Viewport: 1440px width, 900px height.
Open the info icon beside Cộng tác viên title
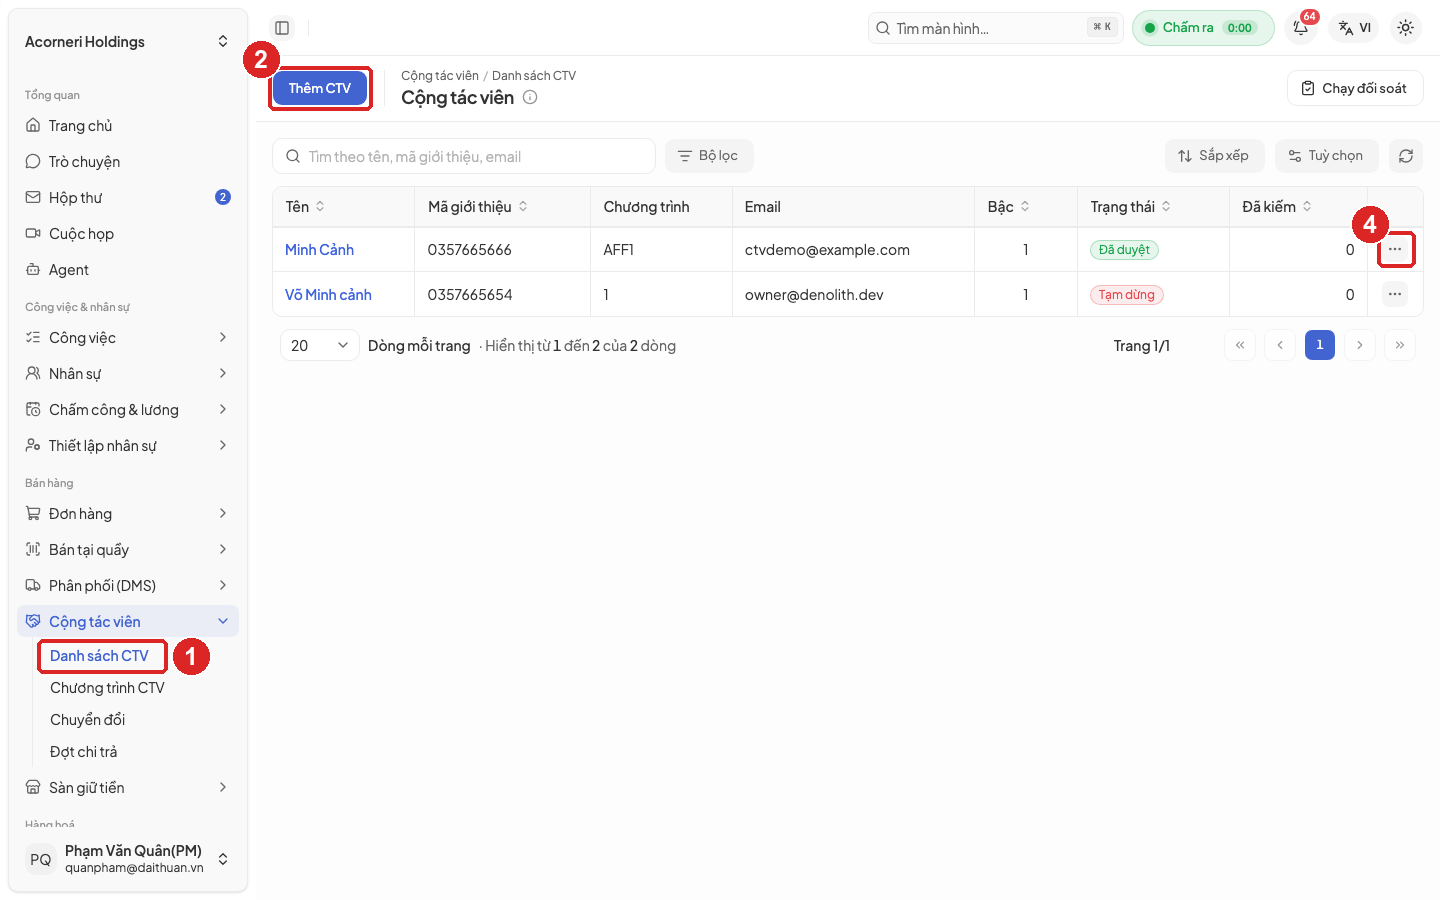pos(530,97)
